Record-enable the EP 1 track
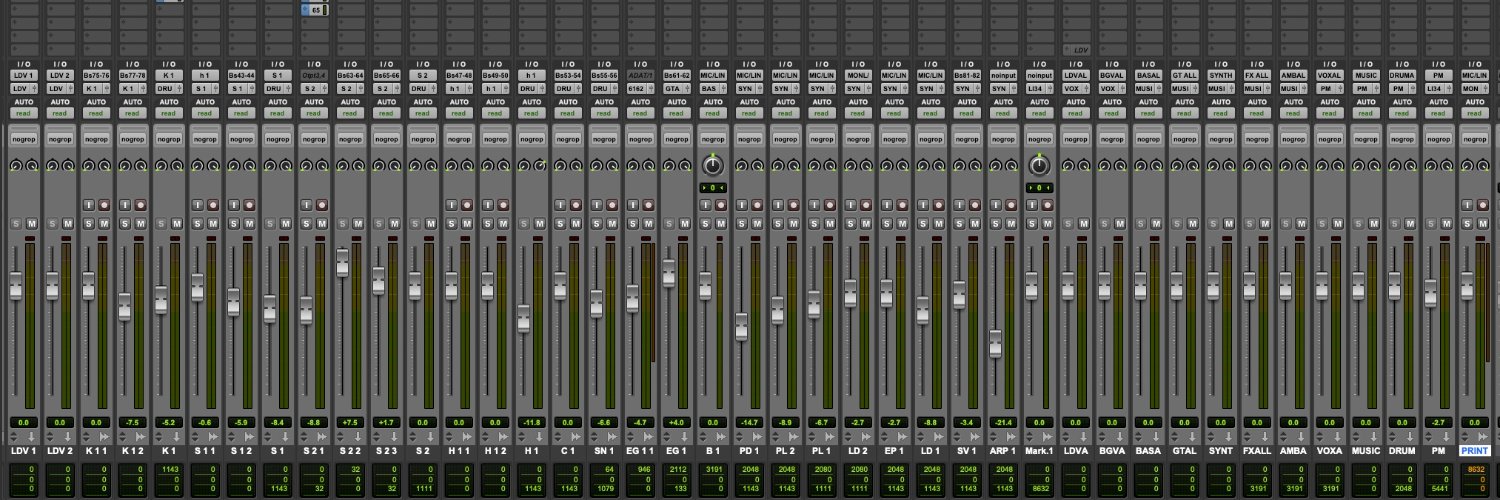Image resolution: width=1500 pixels, height=500 pixels. point(900,204)
